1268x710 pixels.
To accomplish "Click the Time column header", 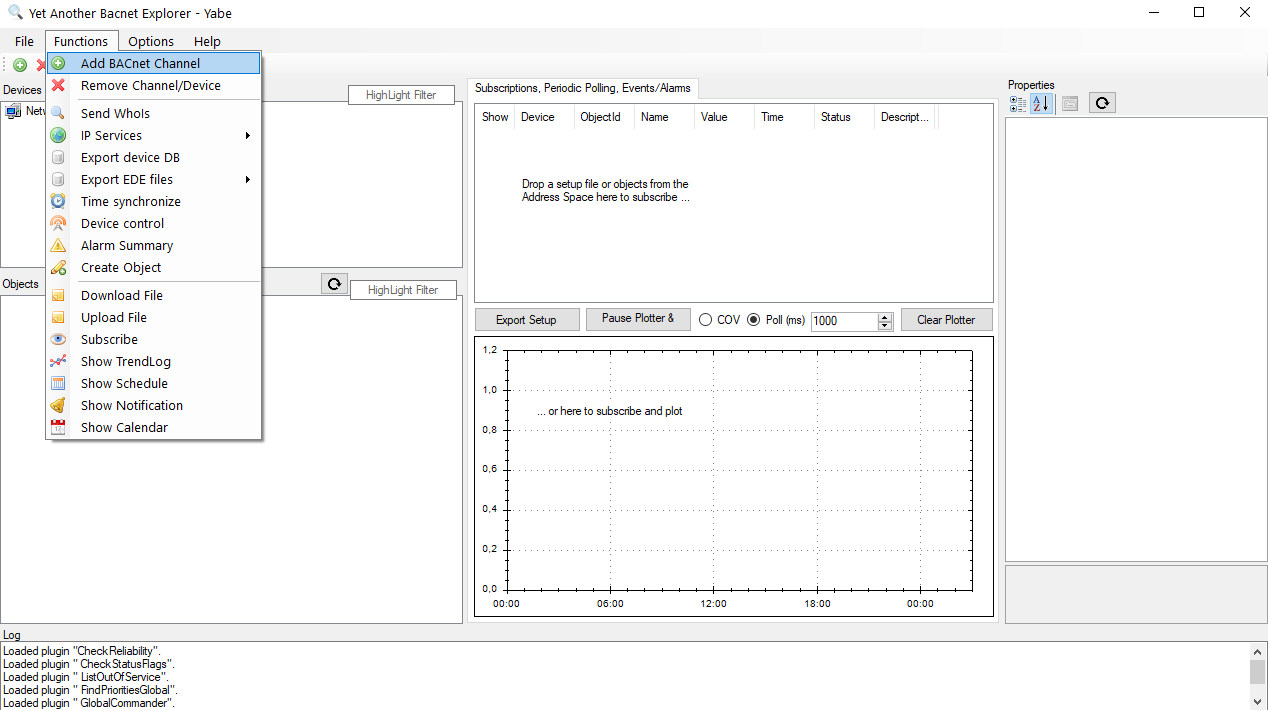I will pyautogui.click(x=784, y=117).
